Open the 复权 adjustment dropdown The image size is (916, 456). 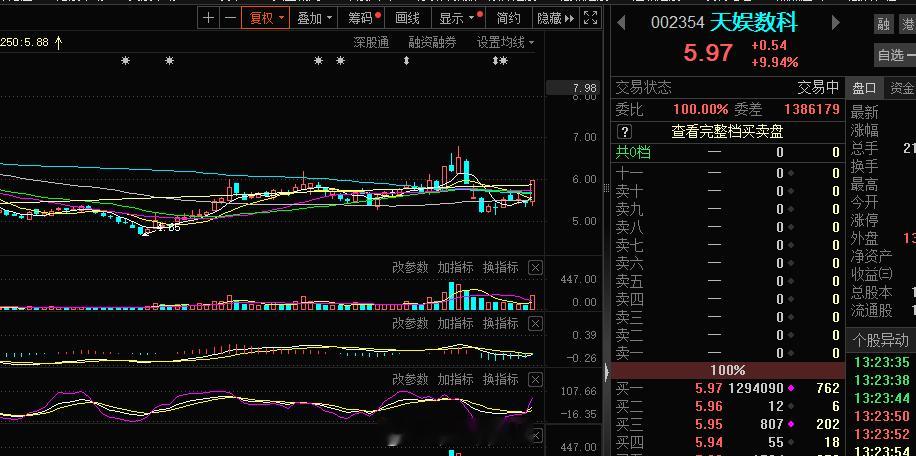[x=266, y=18]
